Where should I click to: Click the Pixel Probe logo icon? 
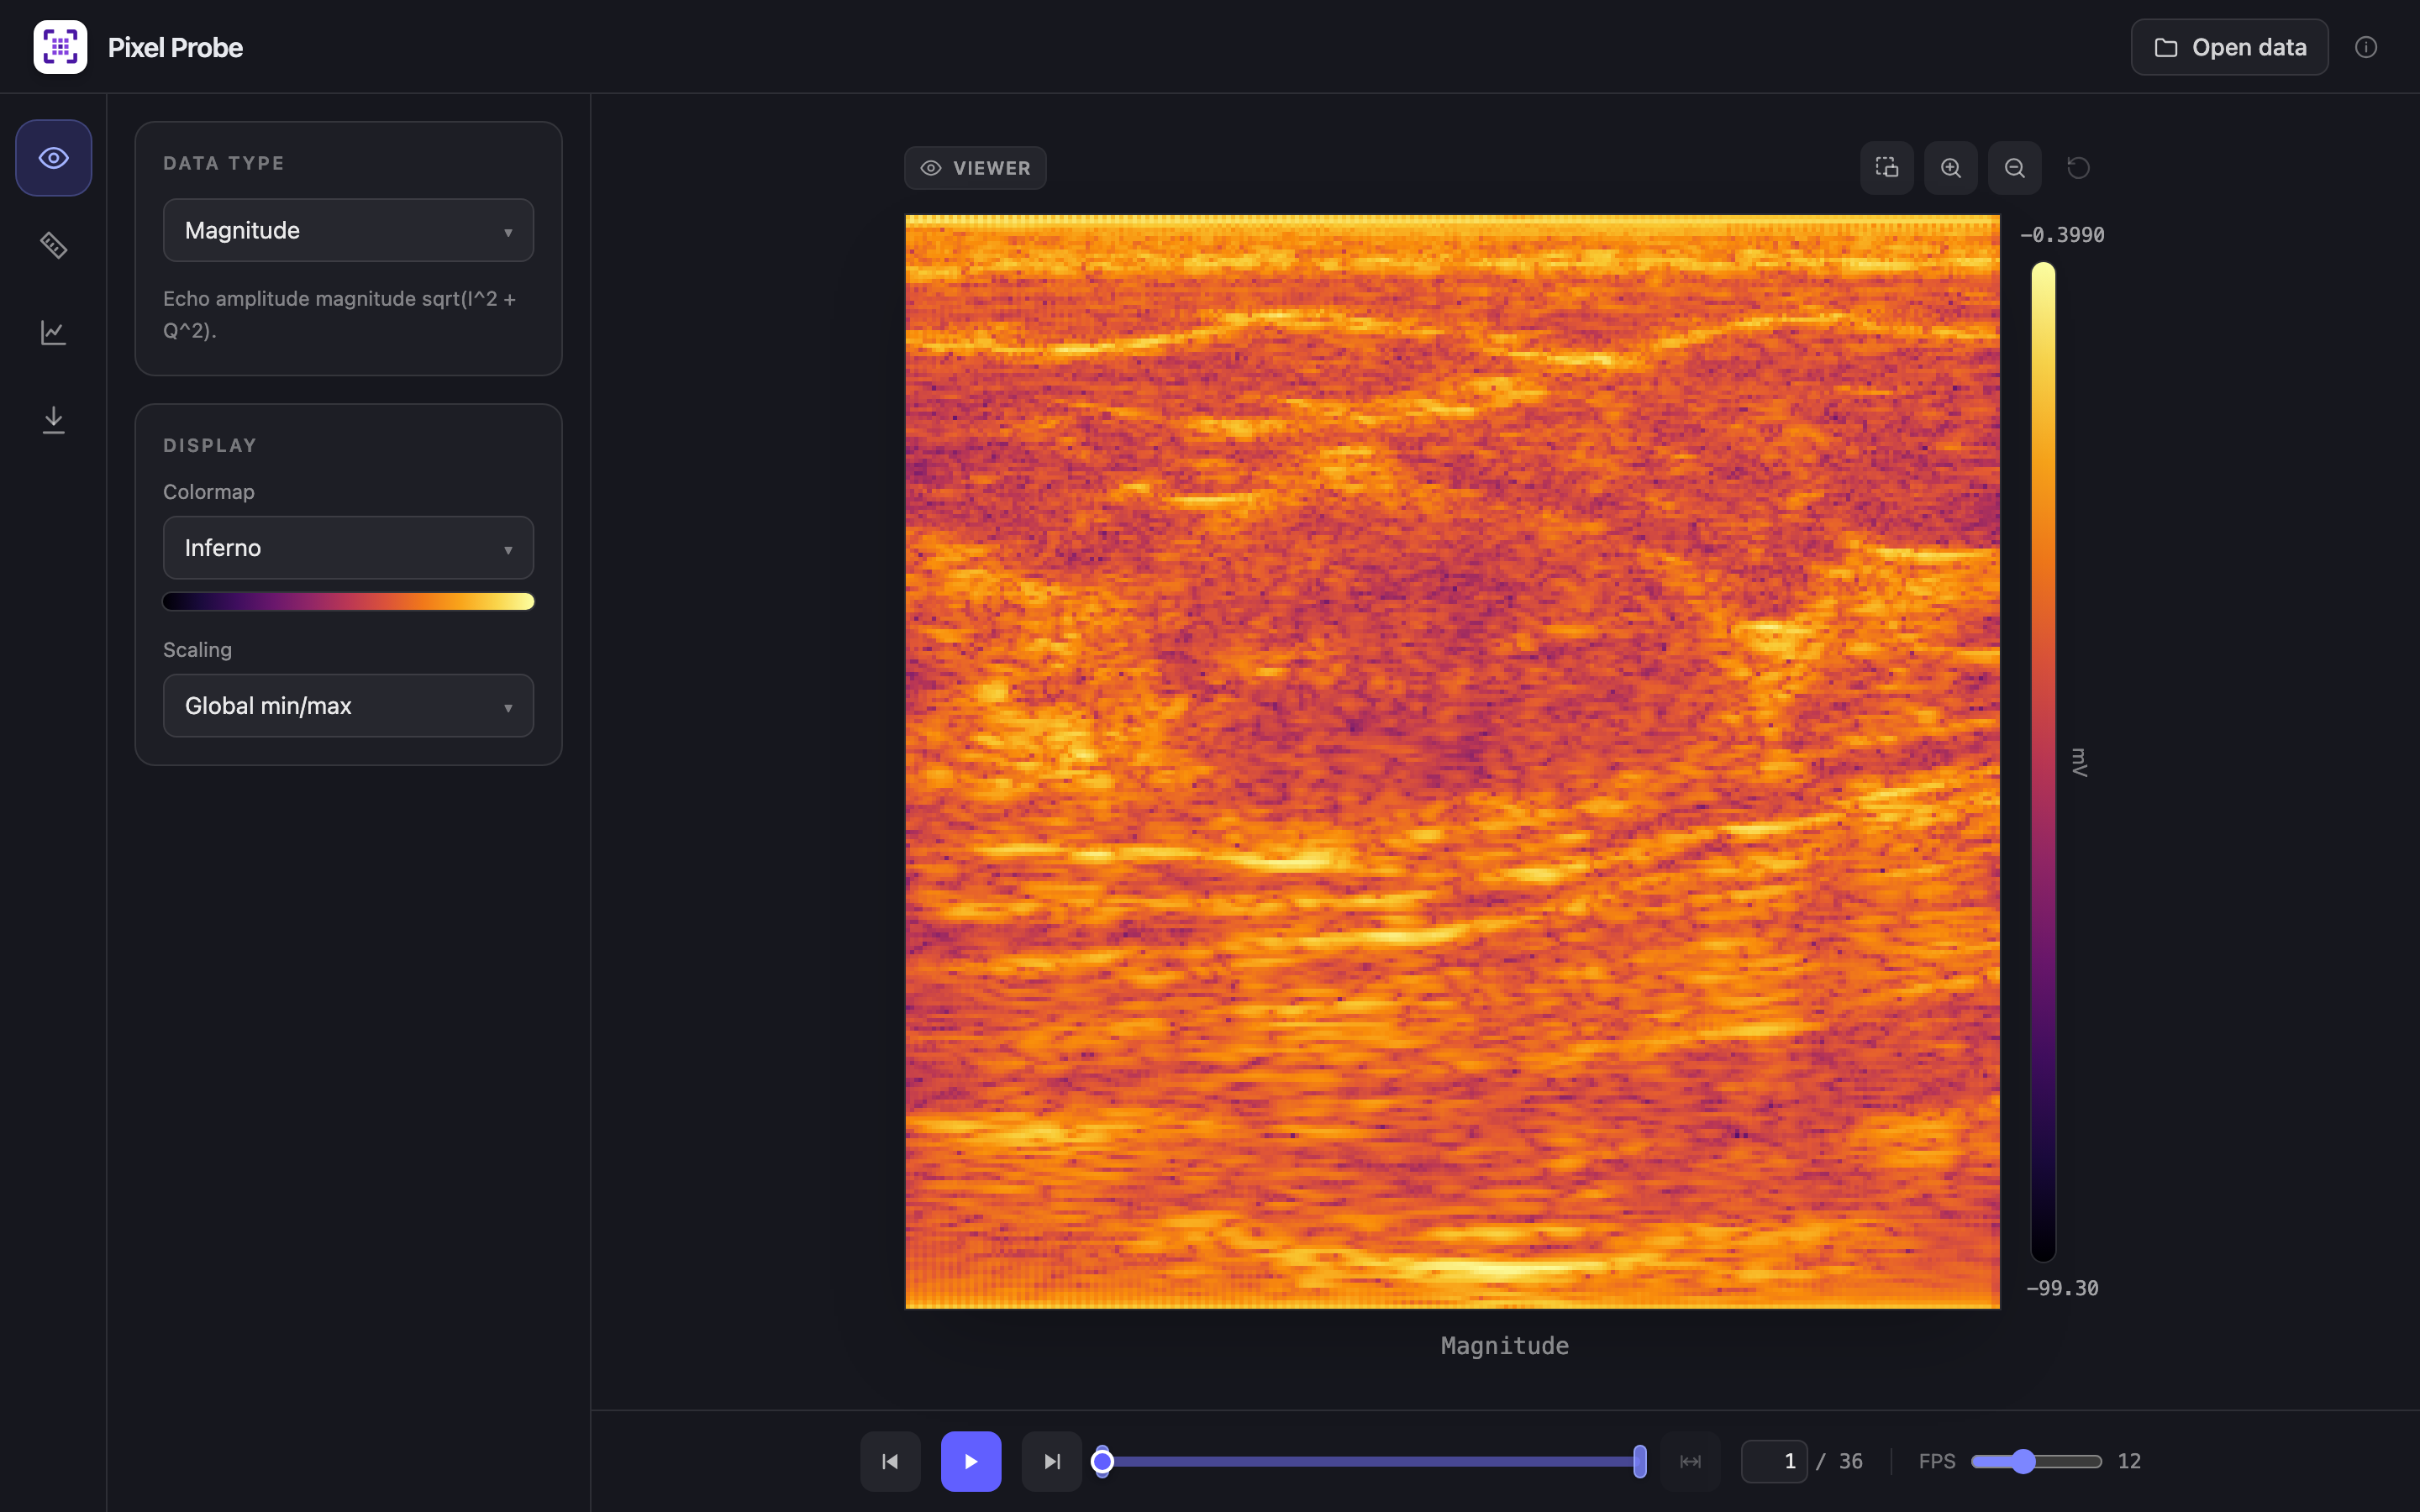point(60,47)
